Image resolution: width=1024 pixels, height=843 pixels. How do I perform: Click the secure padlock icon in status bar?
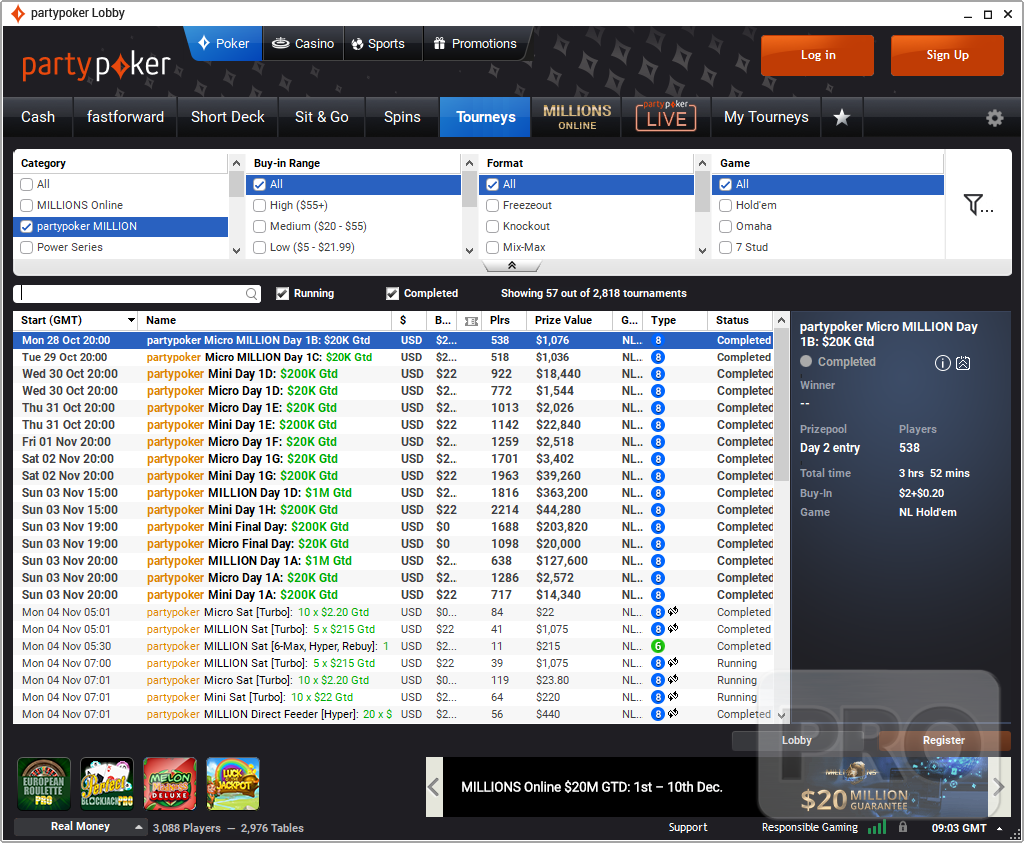(x=903, y=827)
